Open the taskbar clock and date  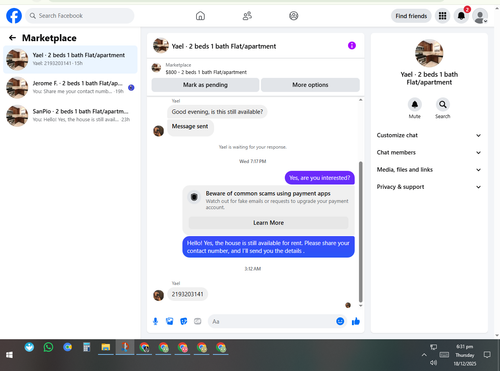tap(465, 355)
